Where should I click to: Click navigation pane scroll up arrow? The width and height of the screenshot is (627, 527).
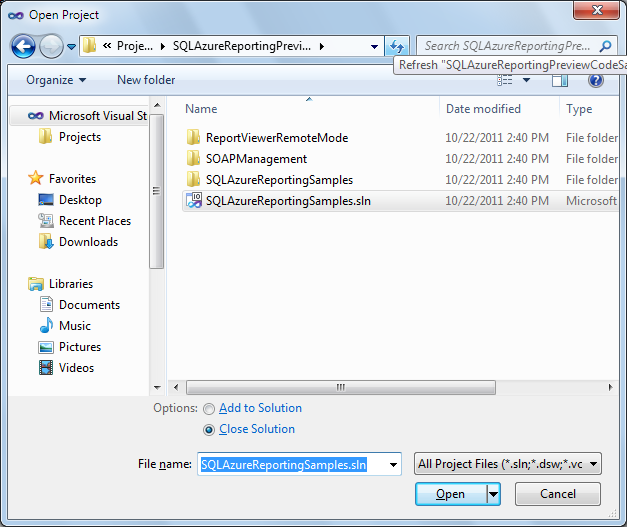pos(157,105)
